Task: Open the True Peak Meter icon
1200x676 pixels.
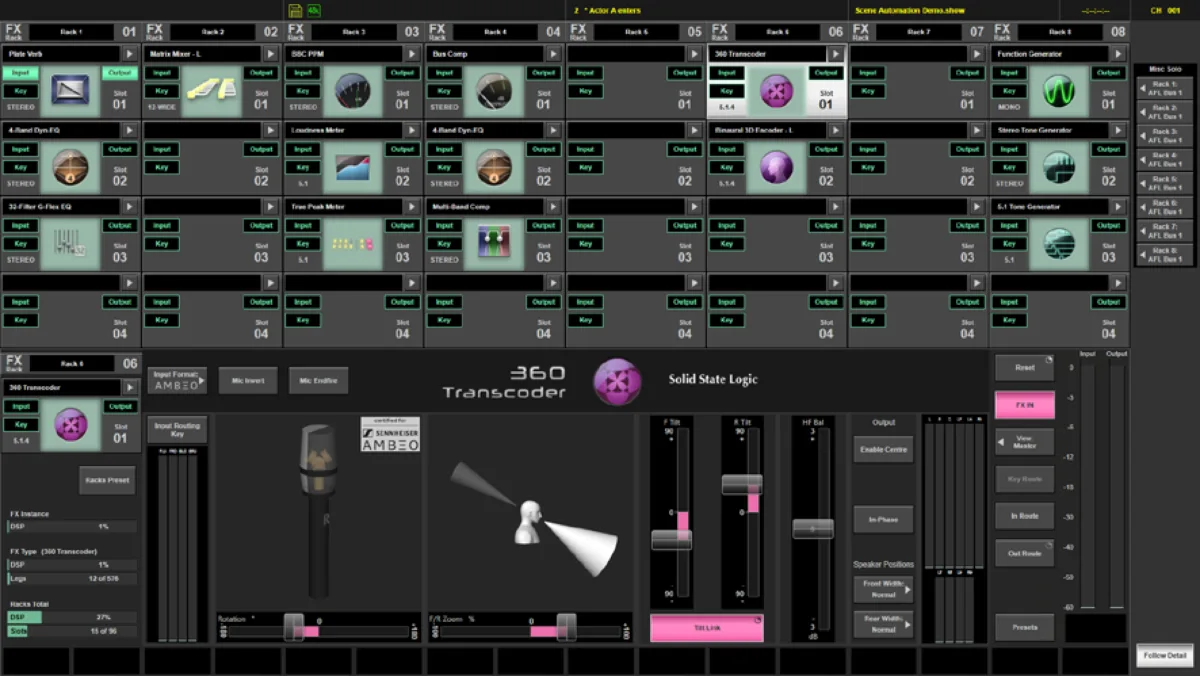Action: tap(353, 244)
